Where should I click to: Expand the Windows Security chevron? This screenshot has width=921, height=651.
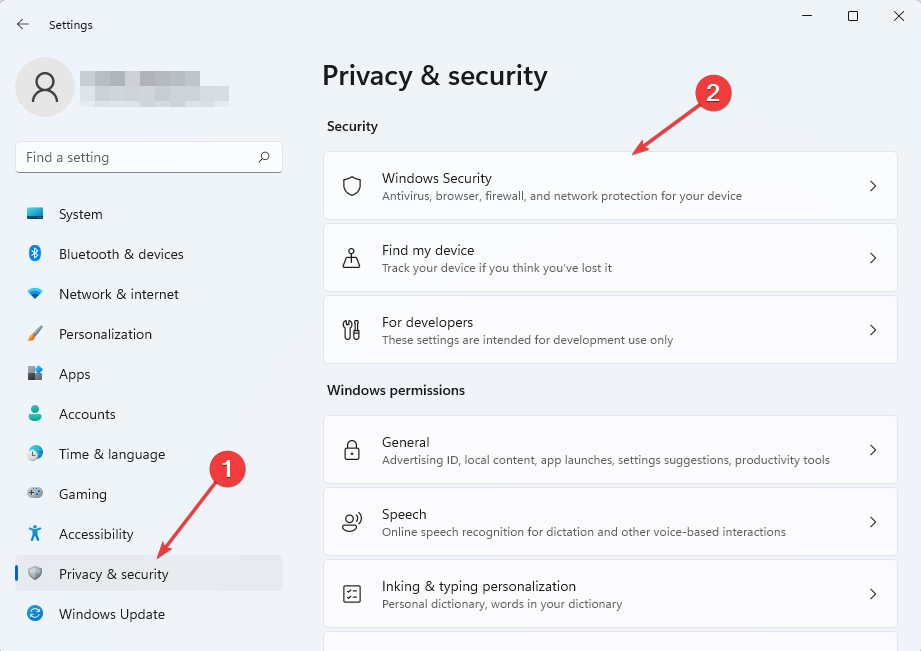pyautogui.click(x=872, y=186)
